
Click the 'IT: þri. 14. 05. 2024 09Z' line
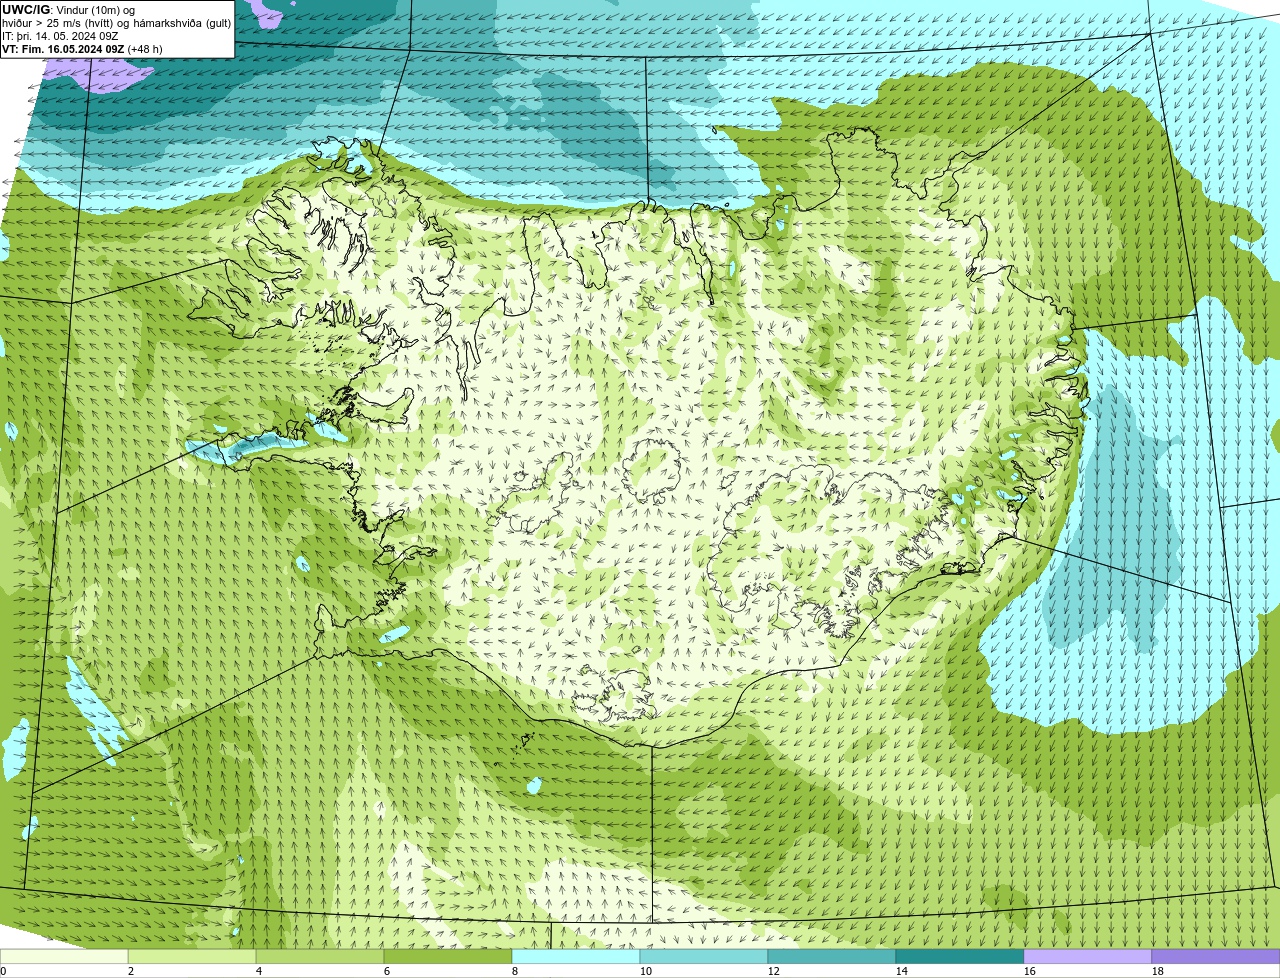(60, 36)
